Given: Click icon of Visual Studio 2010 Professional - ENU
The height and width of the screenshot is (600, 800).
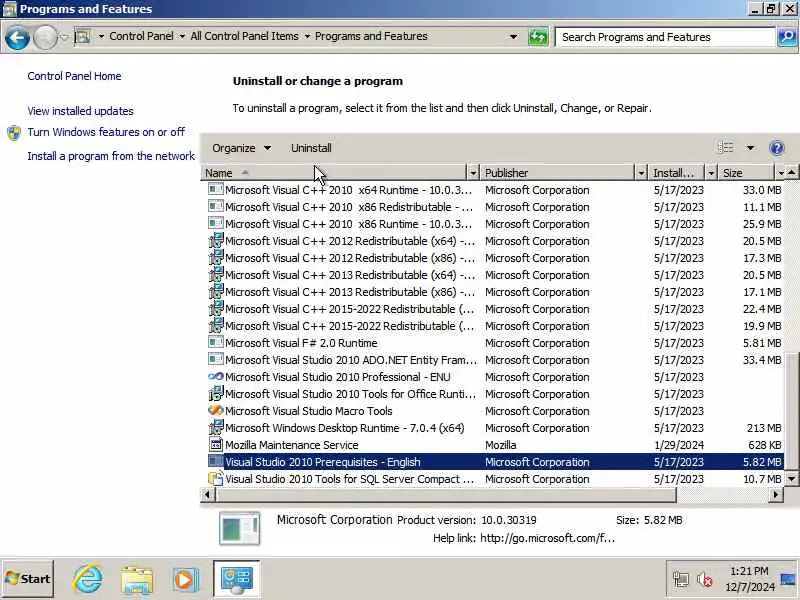Looking at the screenshot, I should (216, 377).
